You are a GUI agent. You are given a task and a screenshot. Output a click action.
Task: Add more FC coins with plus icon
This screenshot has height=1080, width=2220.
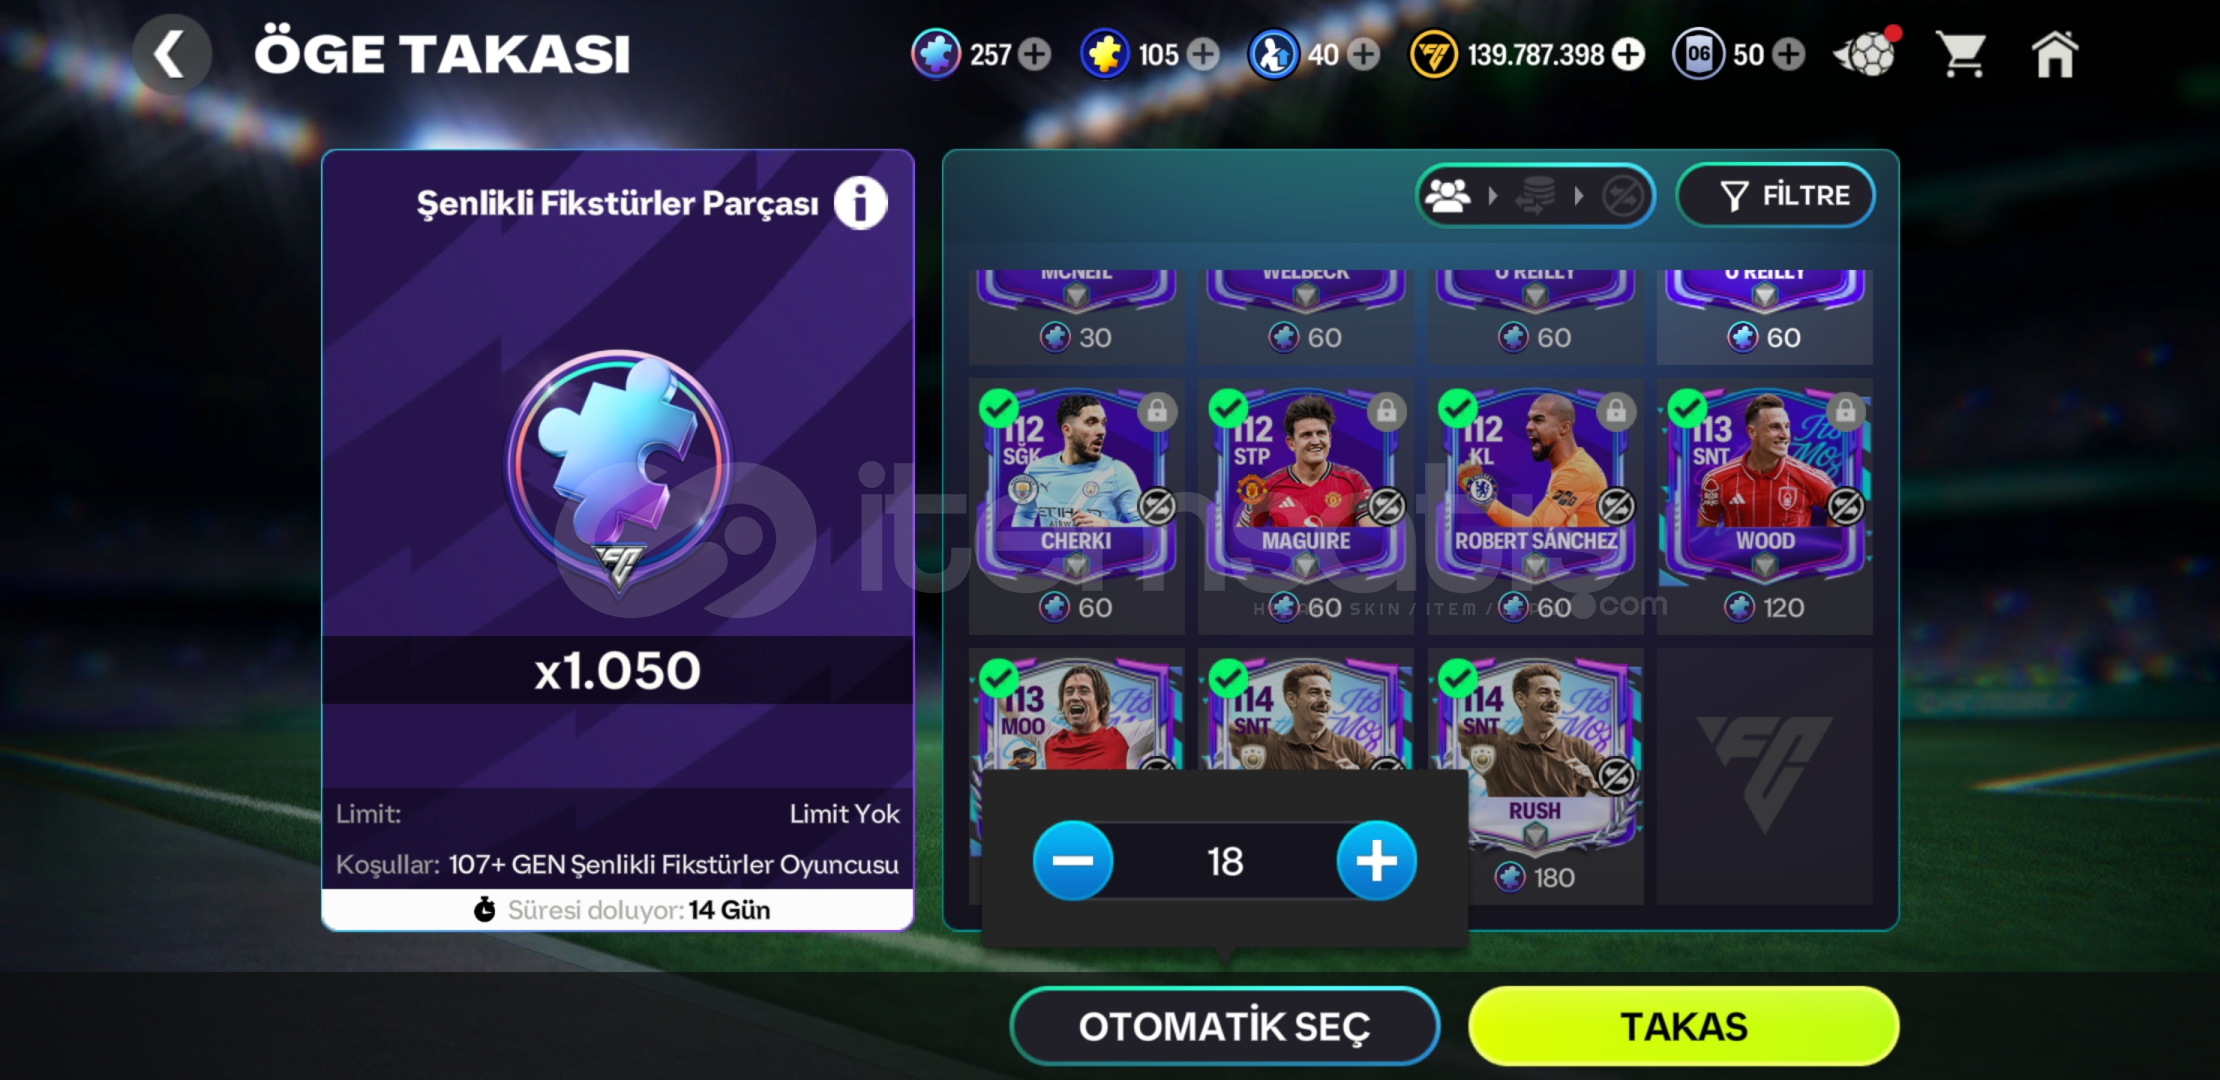[x=1628, y=54]
